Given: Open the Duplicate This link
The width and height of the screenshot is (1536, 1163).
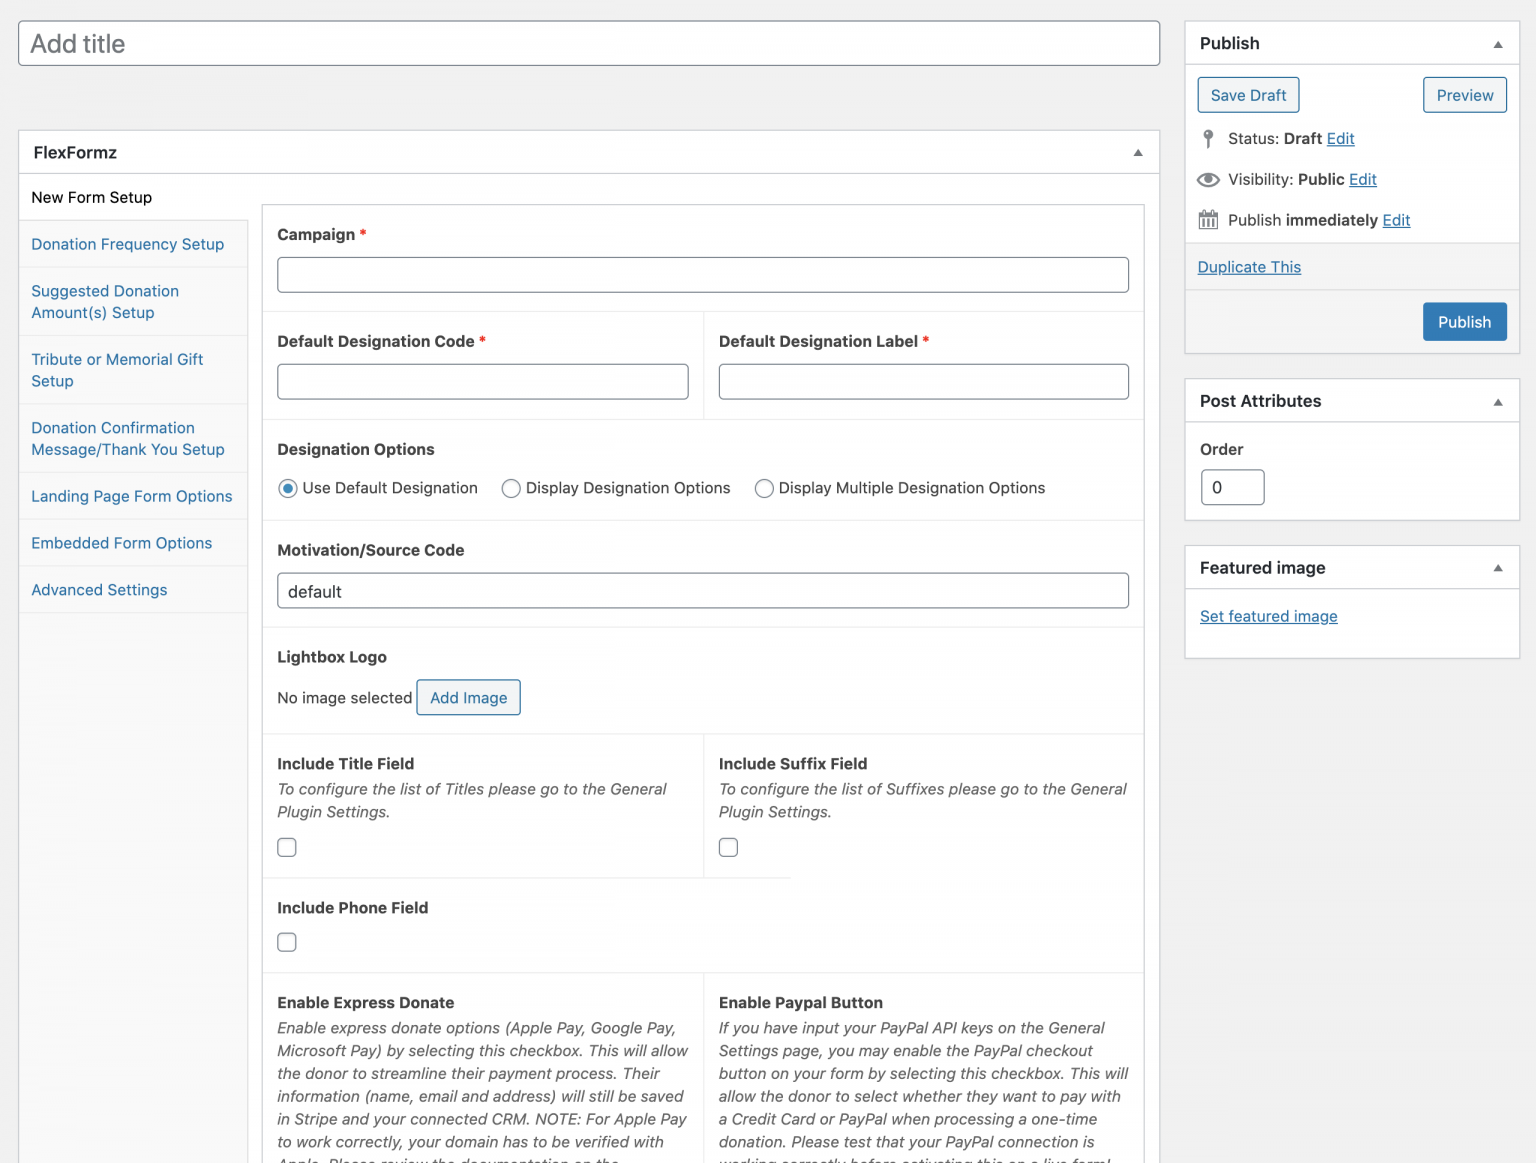Looking at the screenshot, I should coord(1249,266).
